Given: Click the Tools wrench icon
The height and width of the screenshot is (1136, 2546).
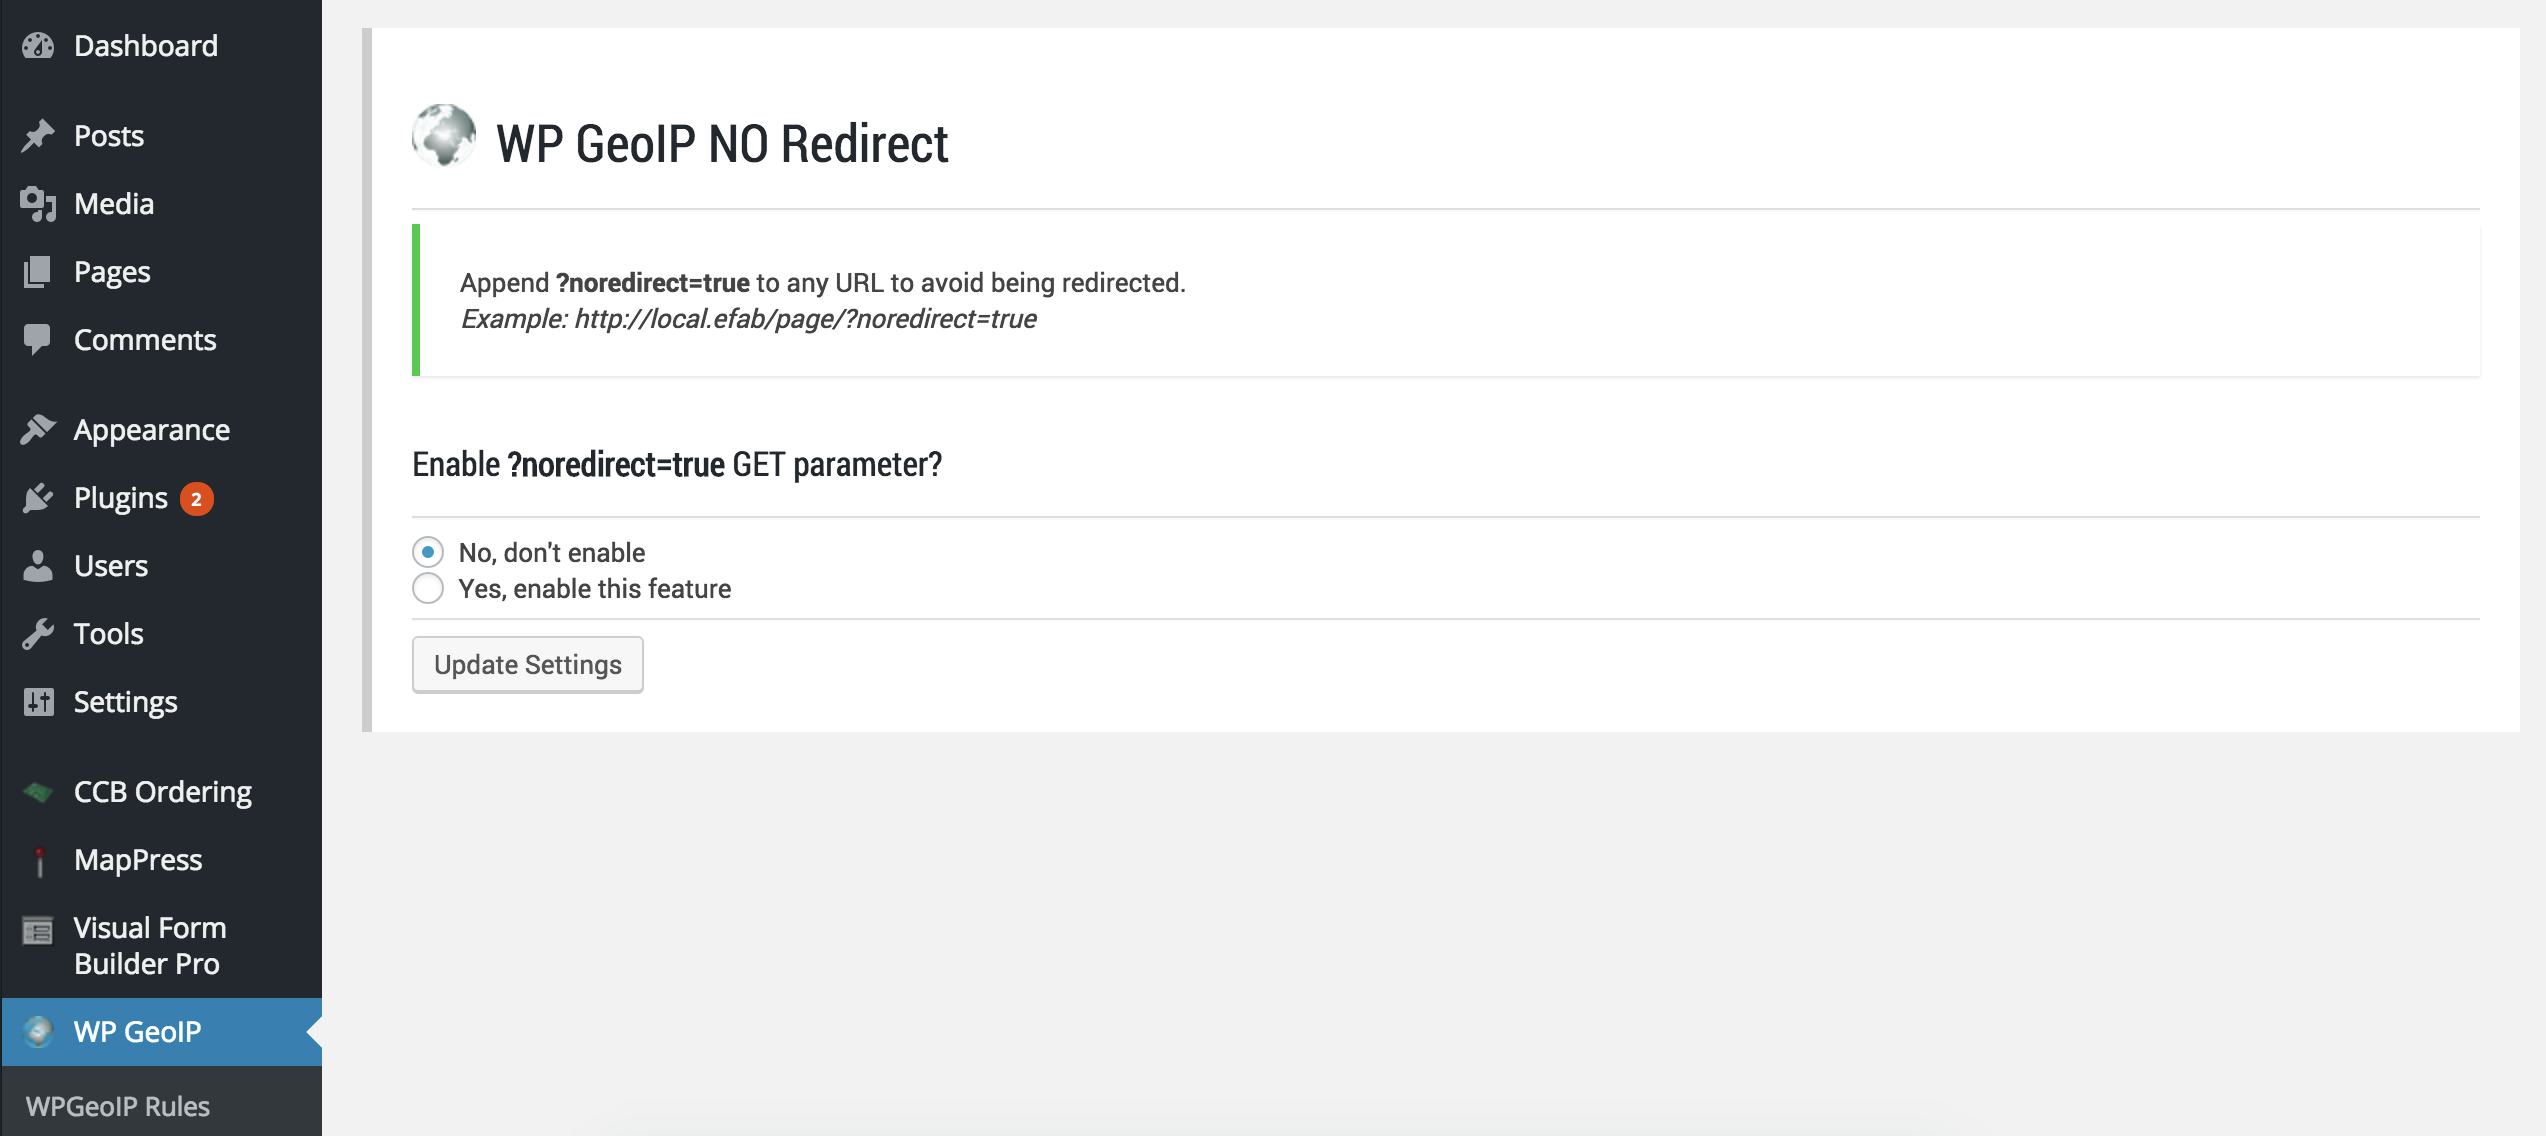Looking at the screenshot, I should (38, 633).
